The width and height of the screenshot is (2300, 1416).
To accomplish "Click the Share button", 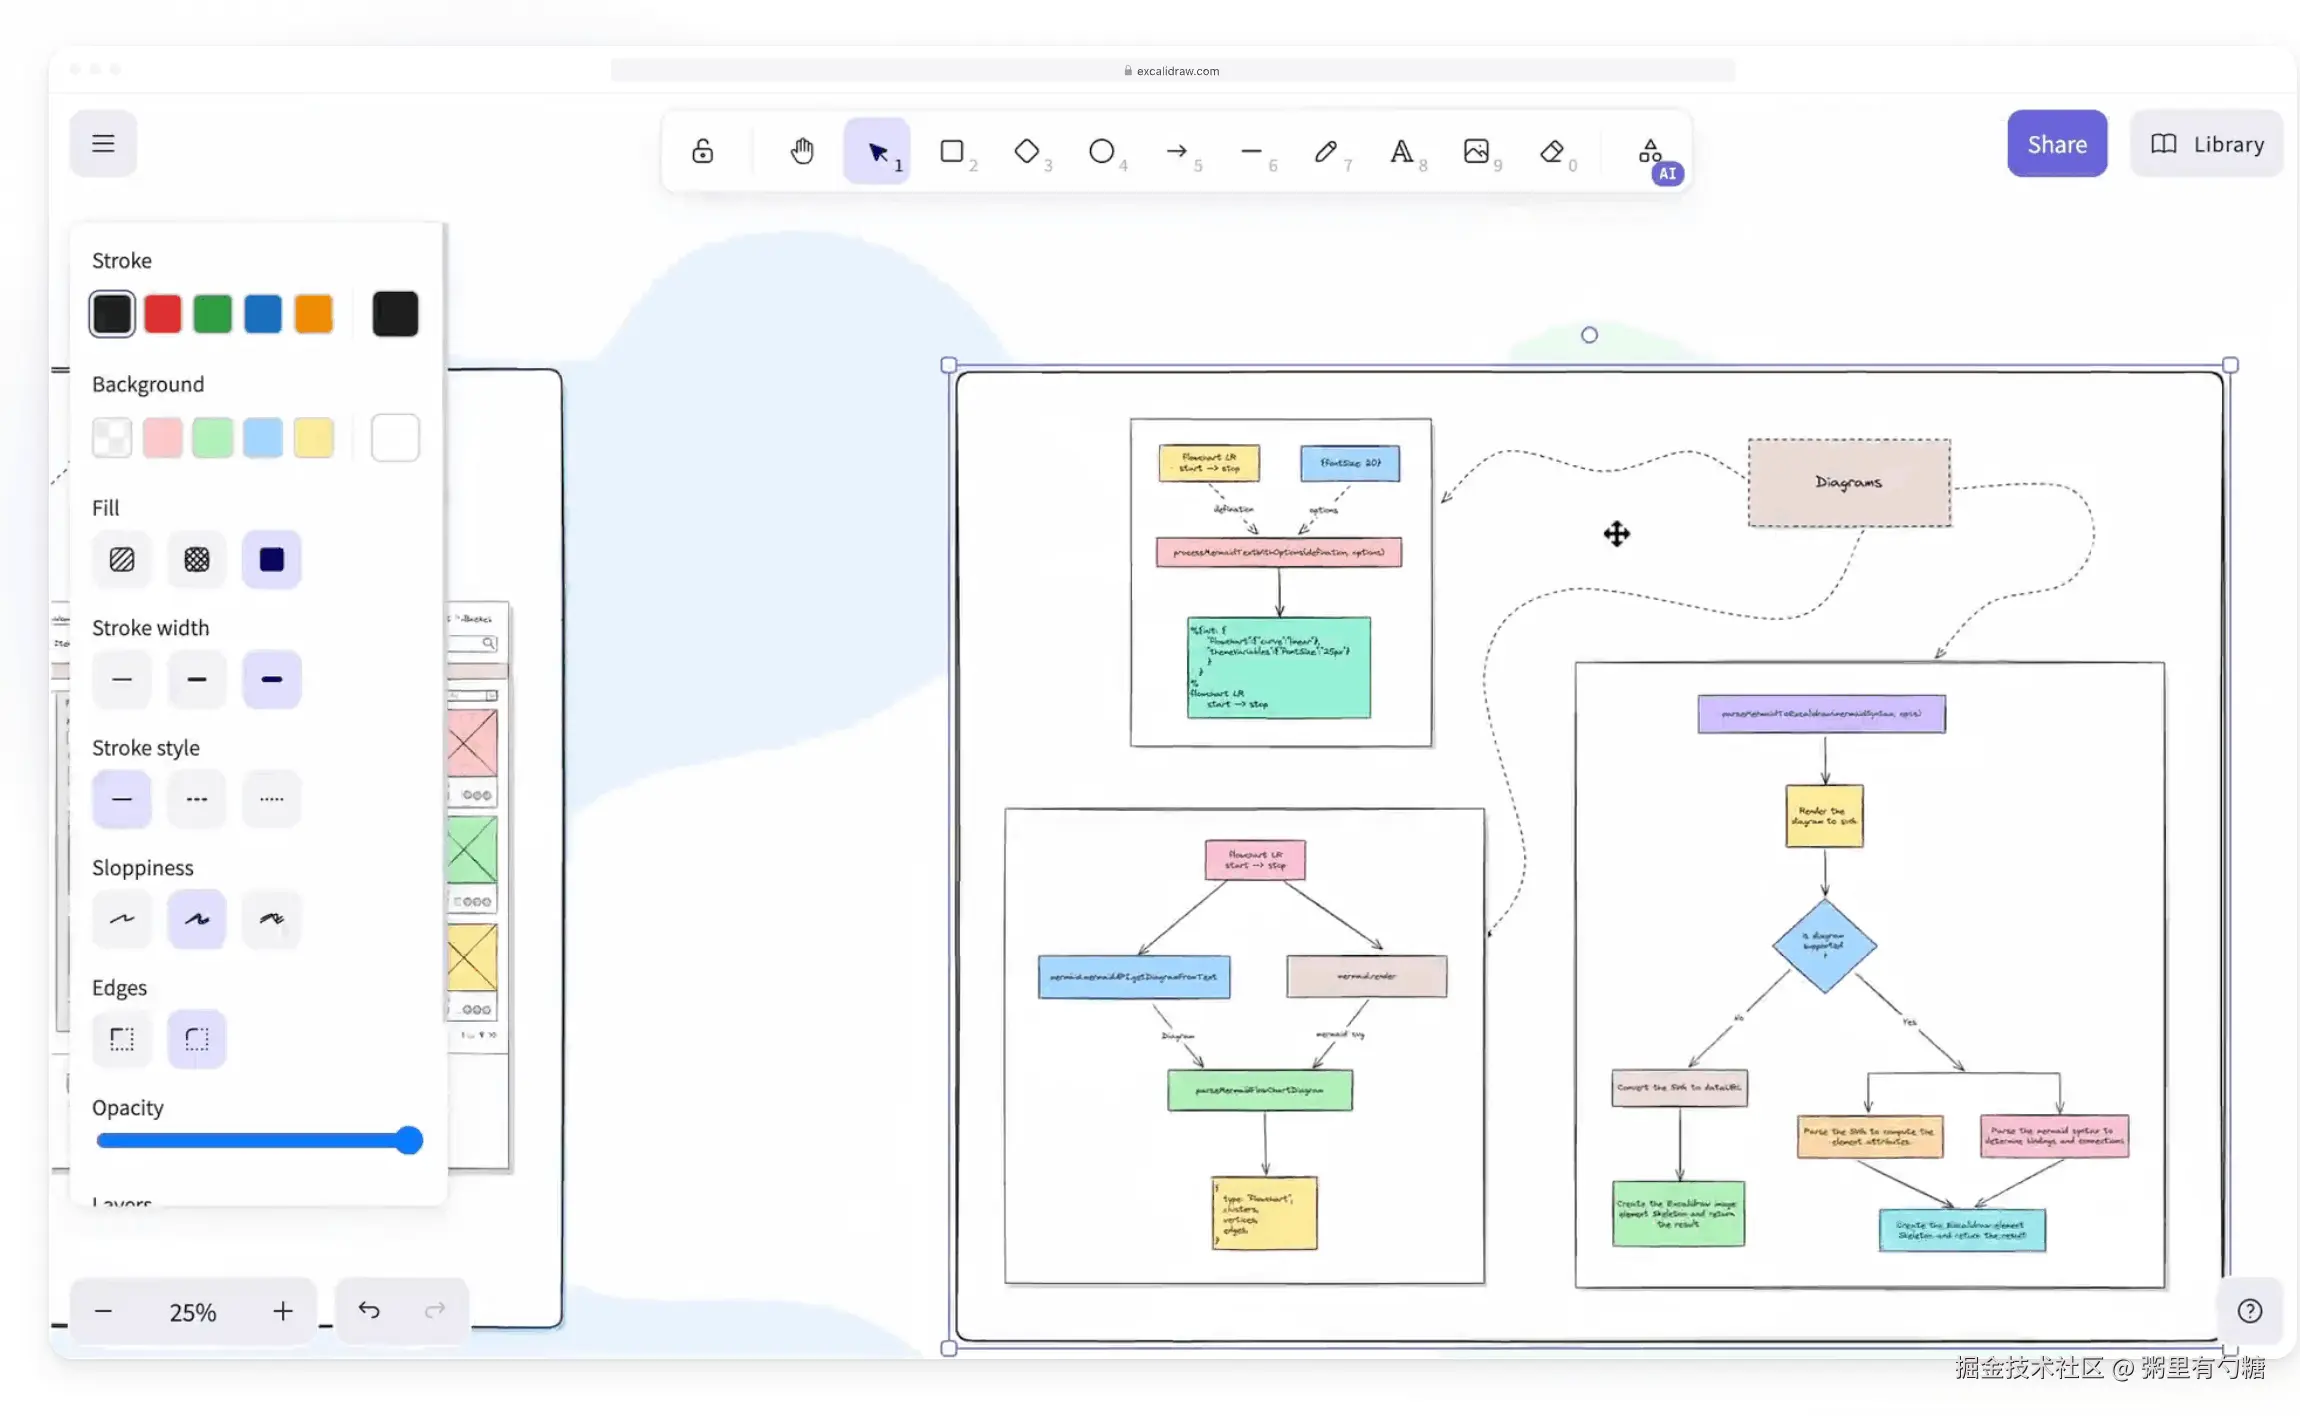I will click(x=2057, y=144).
